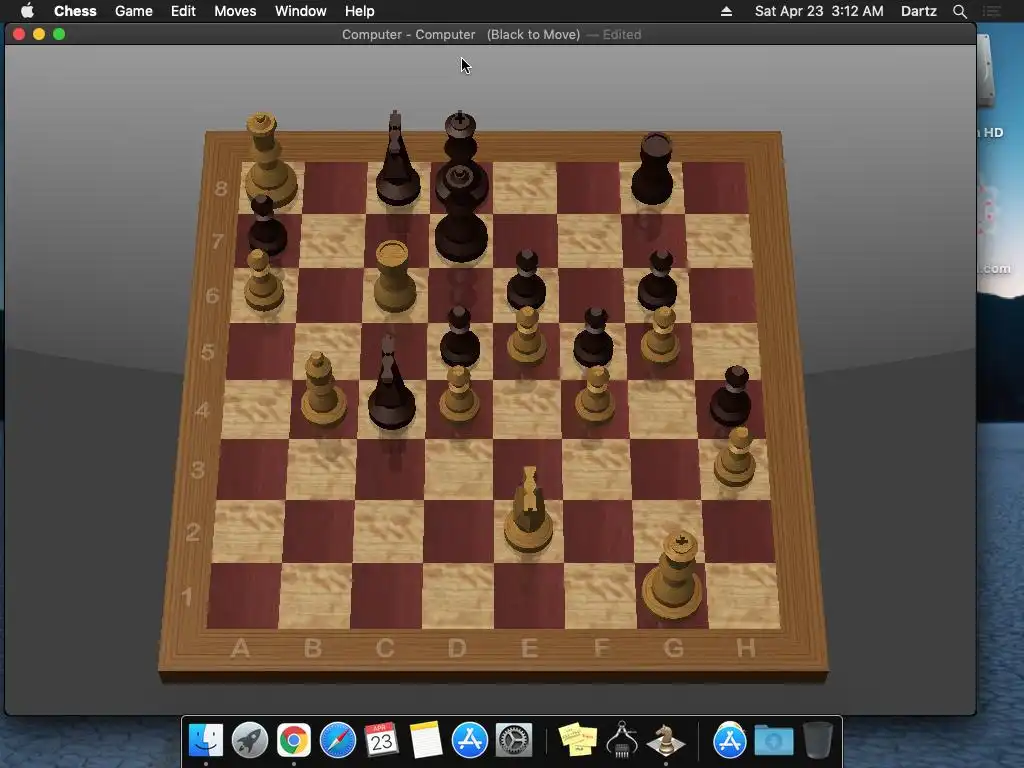Click the eject icon in menu bar
The width and height of the screenshot is (1024, 768).
point(726,11)
